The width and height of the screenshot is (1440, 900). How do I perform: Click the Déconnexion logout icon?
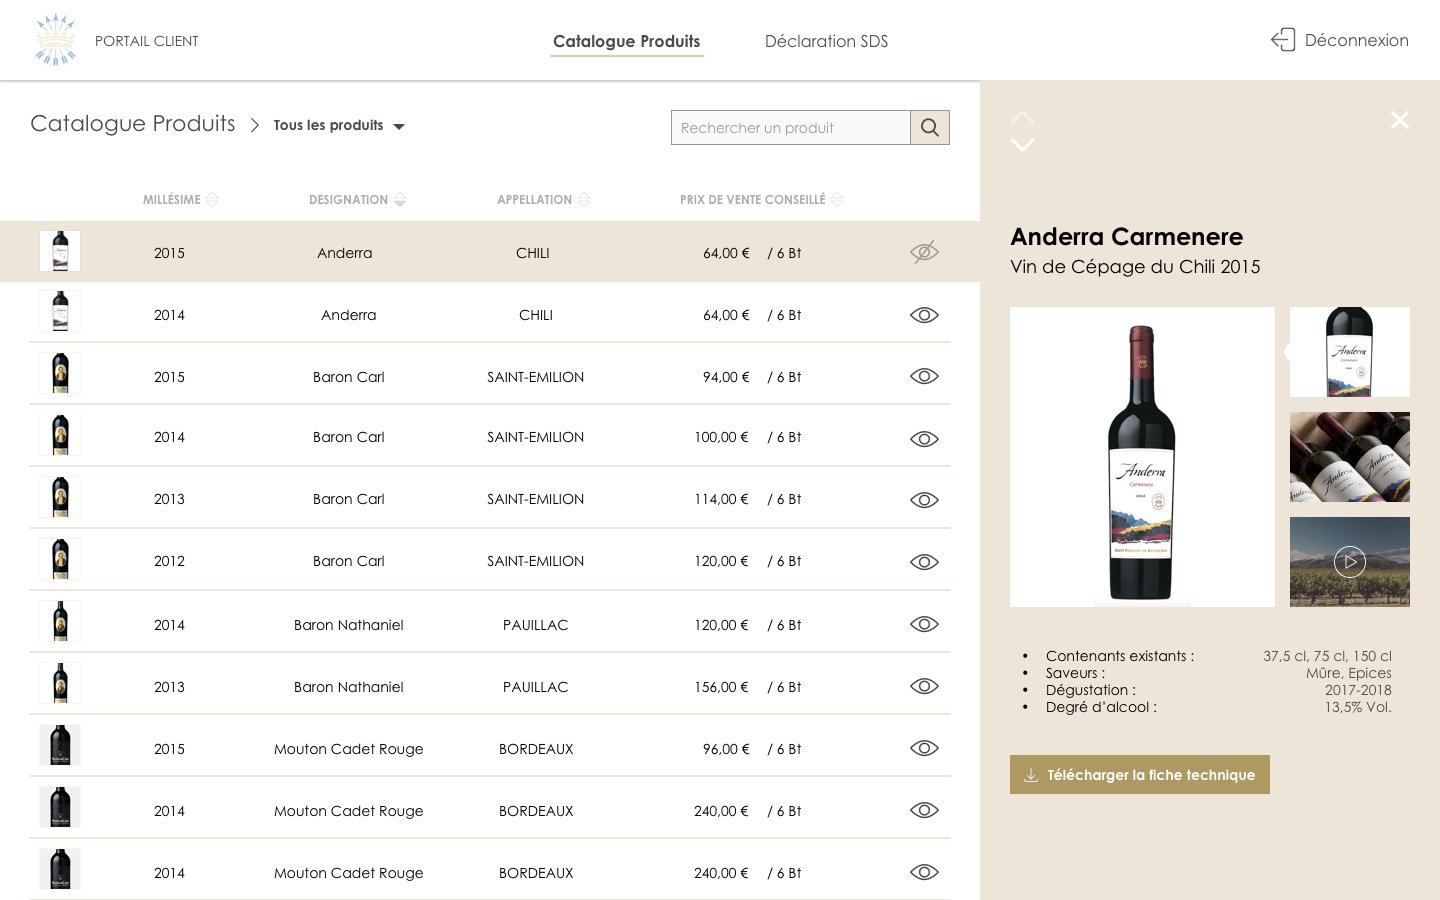1283,40
